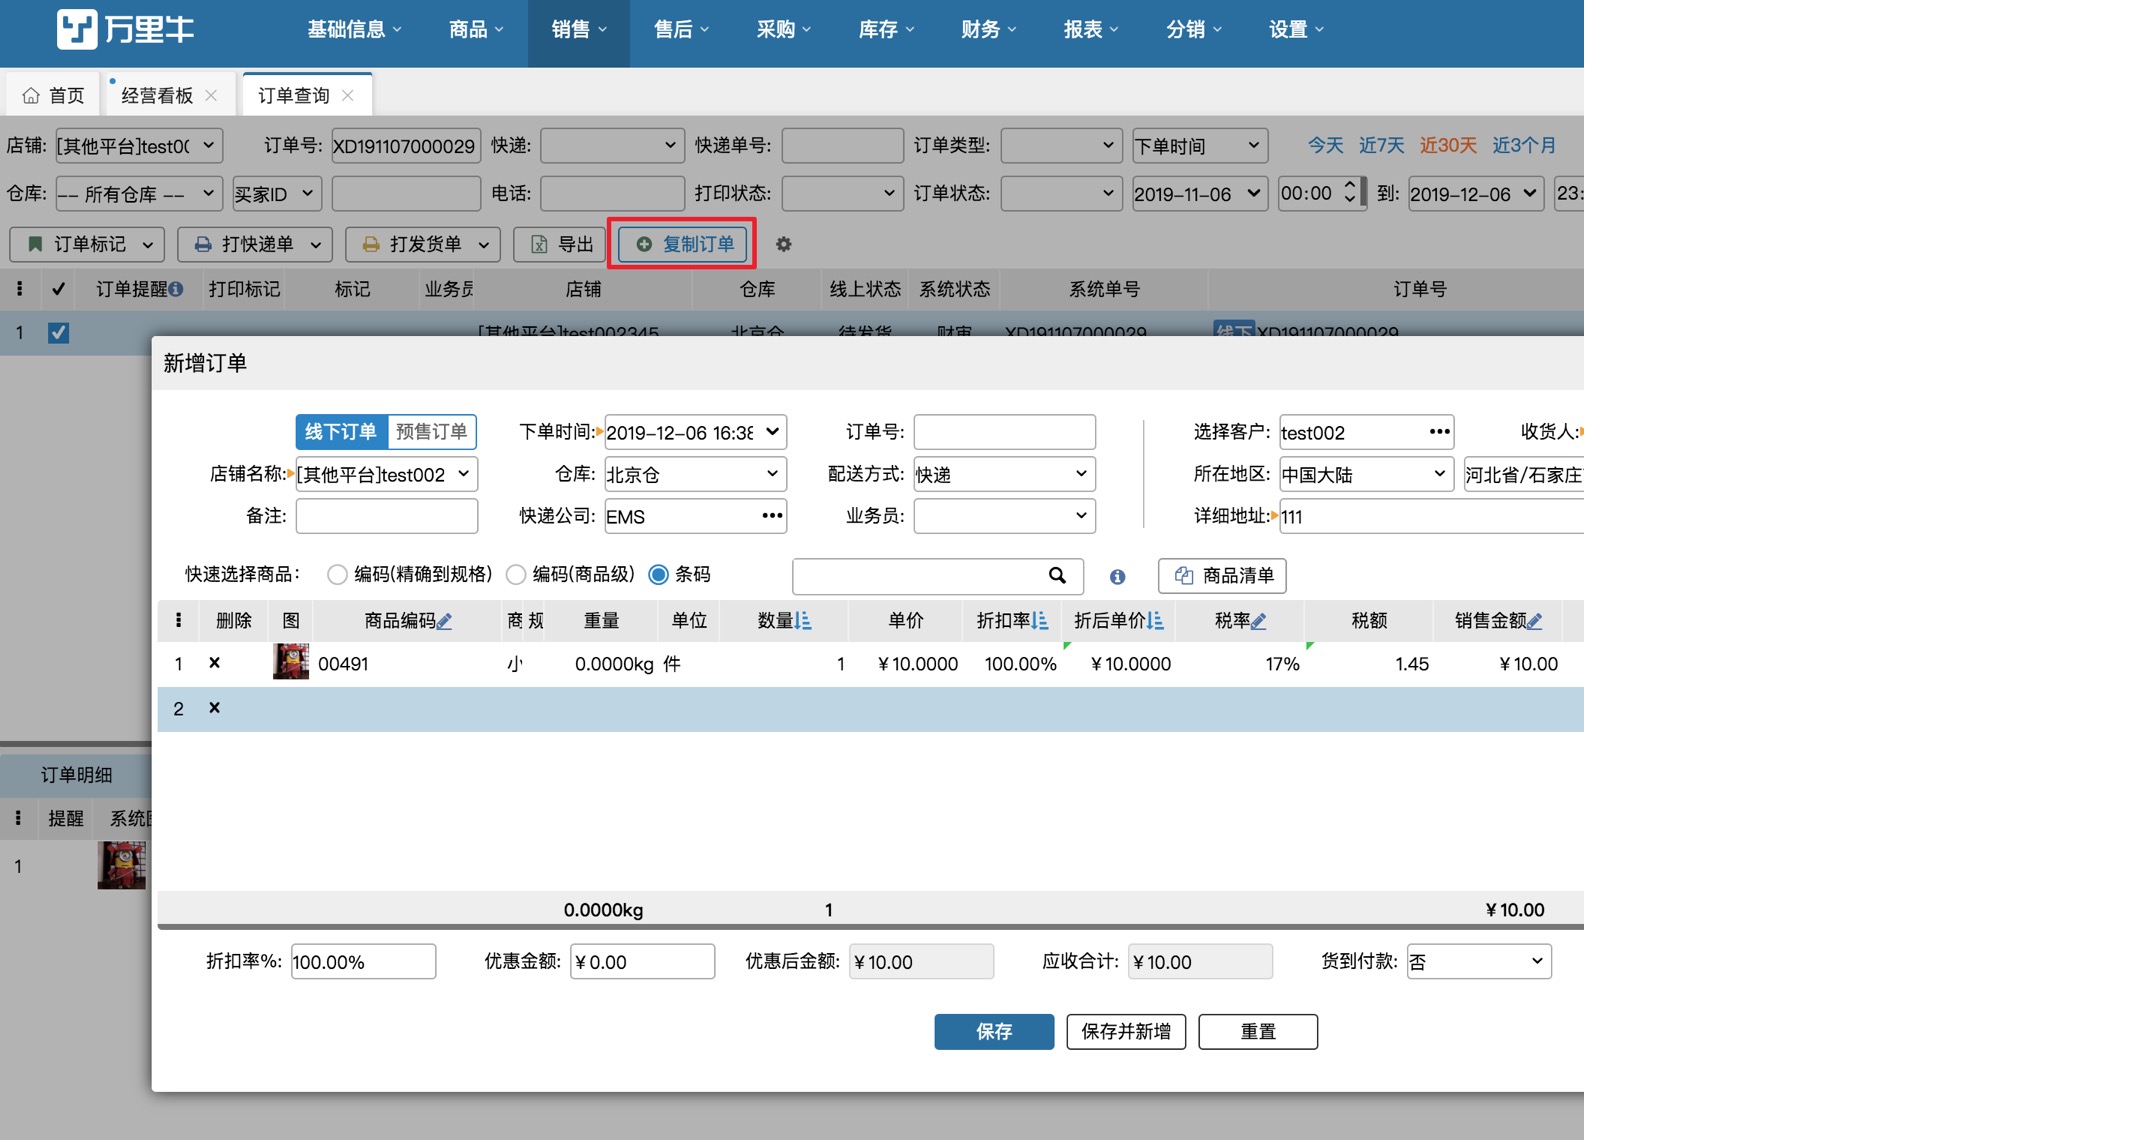Switch to the 预售订单 tab

[x=431, y=431]
